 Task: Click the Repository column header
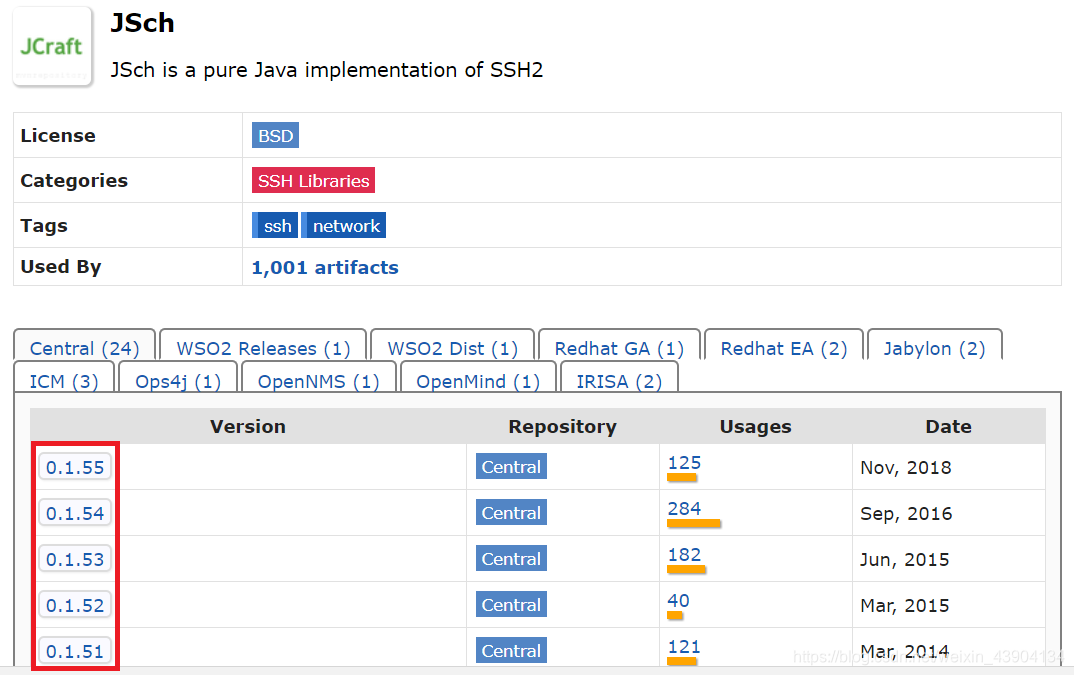(562, 426)
